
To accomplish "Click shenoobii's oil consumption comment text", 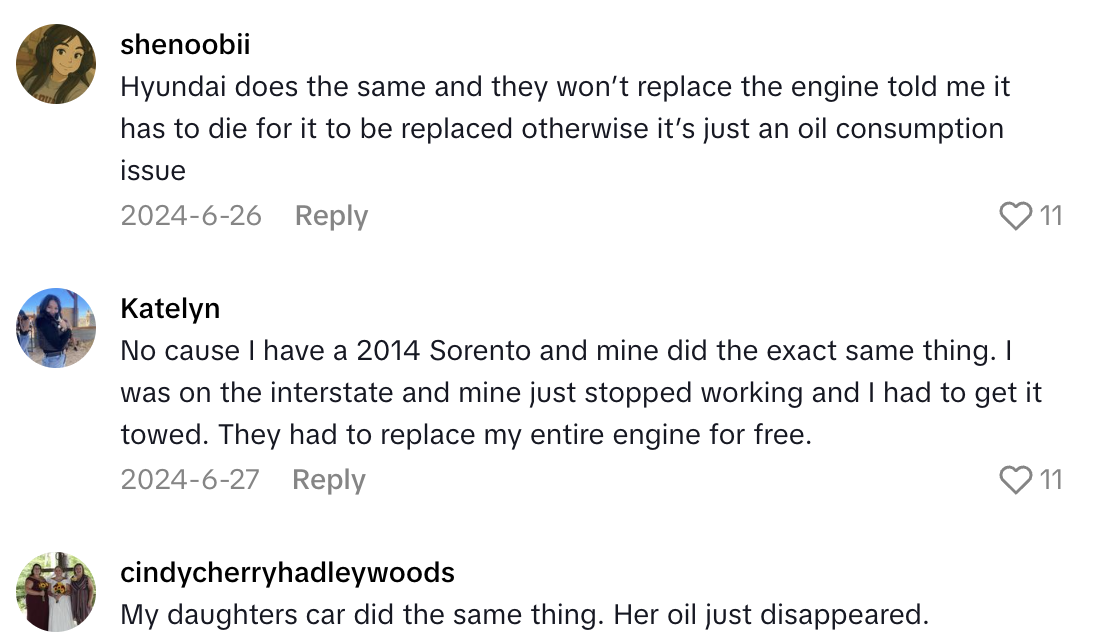I will 560,128.
